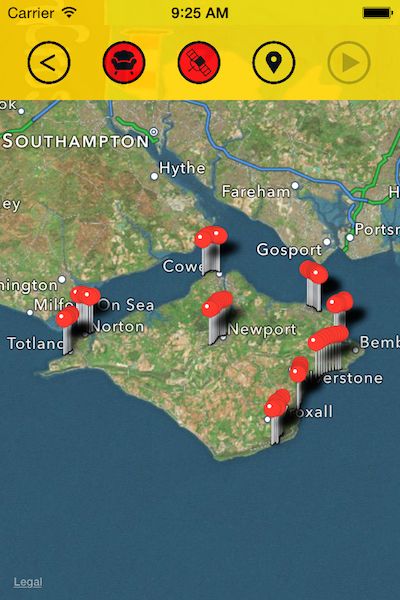Toggle the red armchair icon
This screenshot has width=400, height=600.
(x=124, y=62)
